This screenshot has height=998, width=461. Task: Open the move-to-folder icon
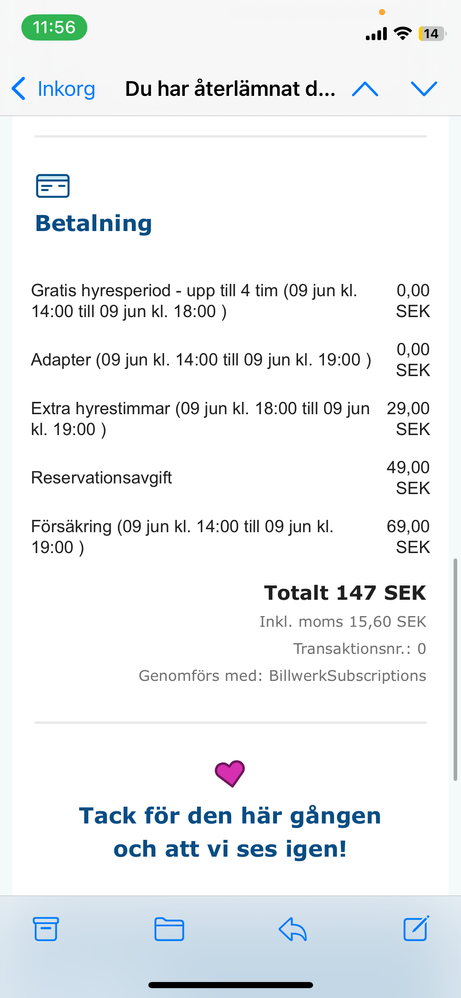coord(169,929)
